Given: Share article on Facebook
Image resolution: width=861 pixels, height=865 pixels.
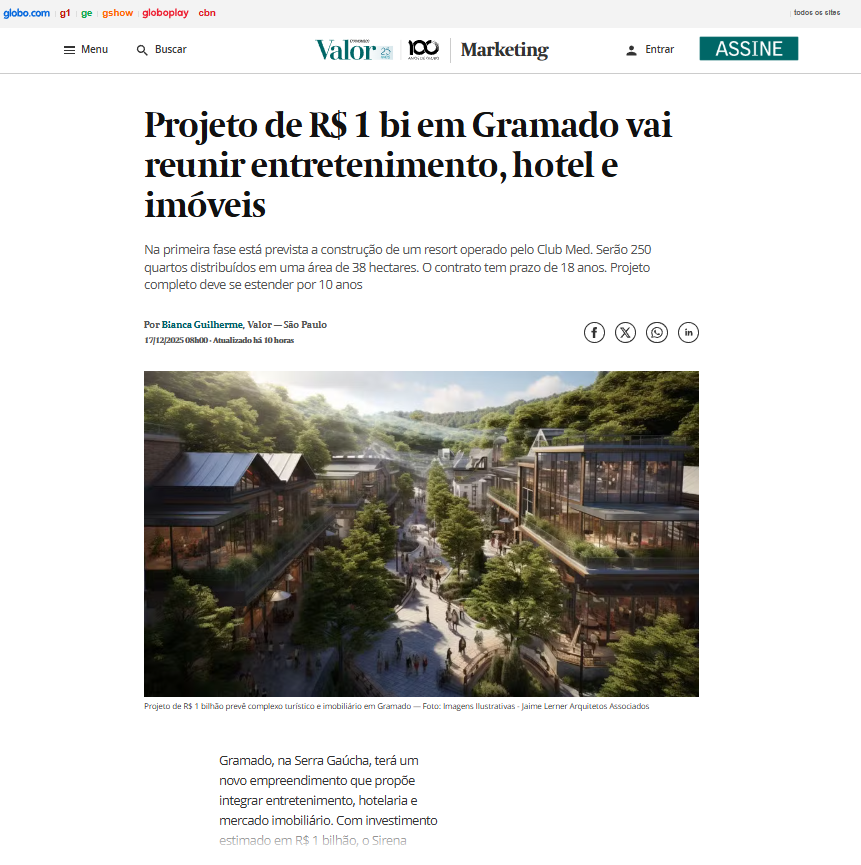Looking at the screenshot, I should coord(594,333).
